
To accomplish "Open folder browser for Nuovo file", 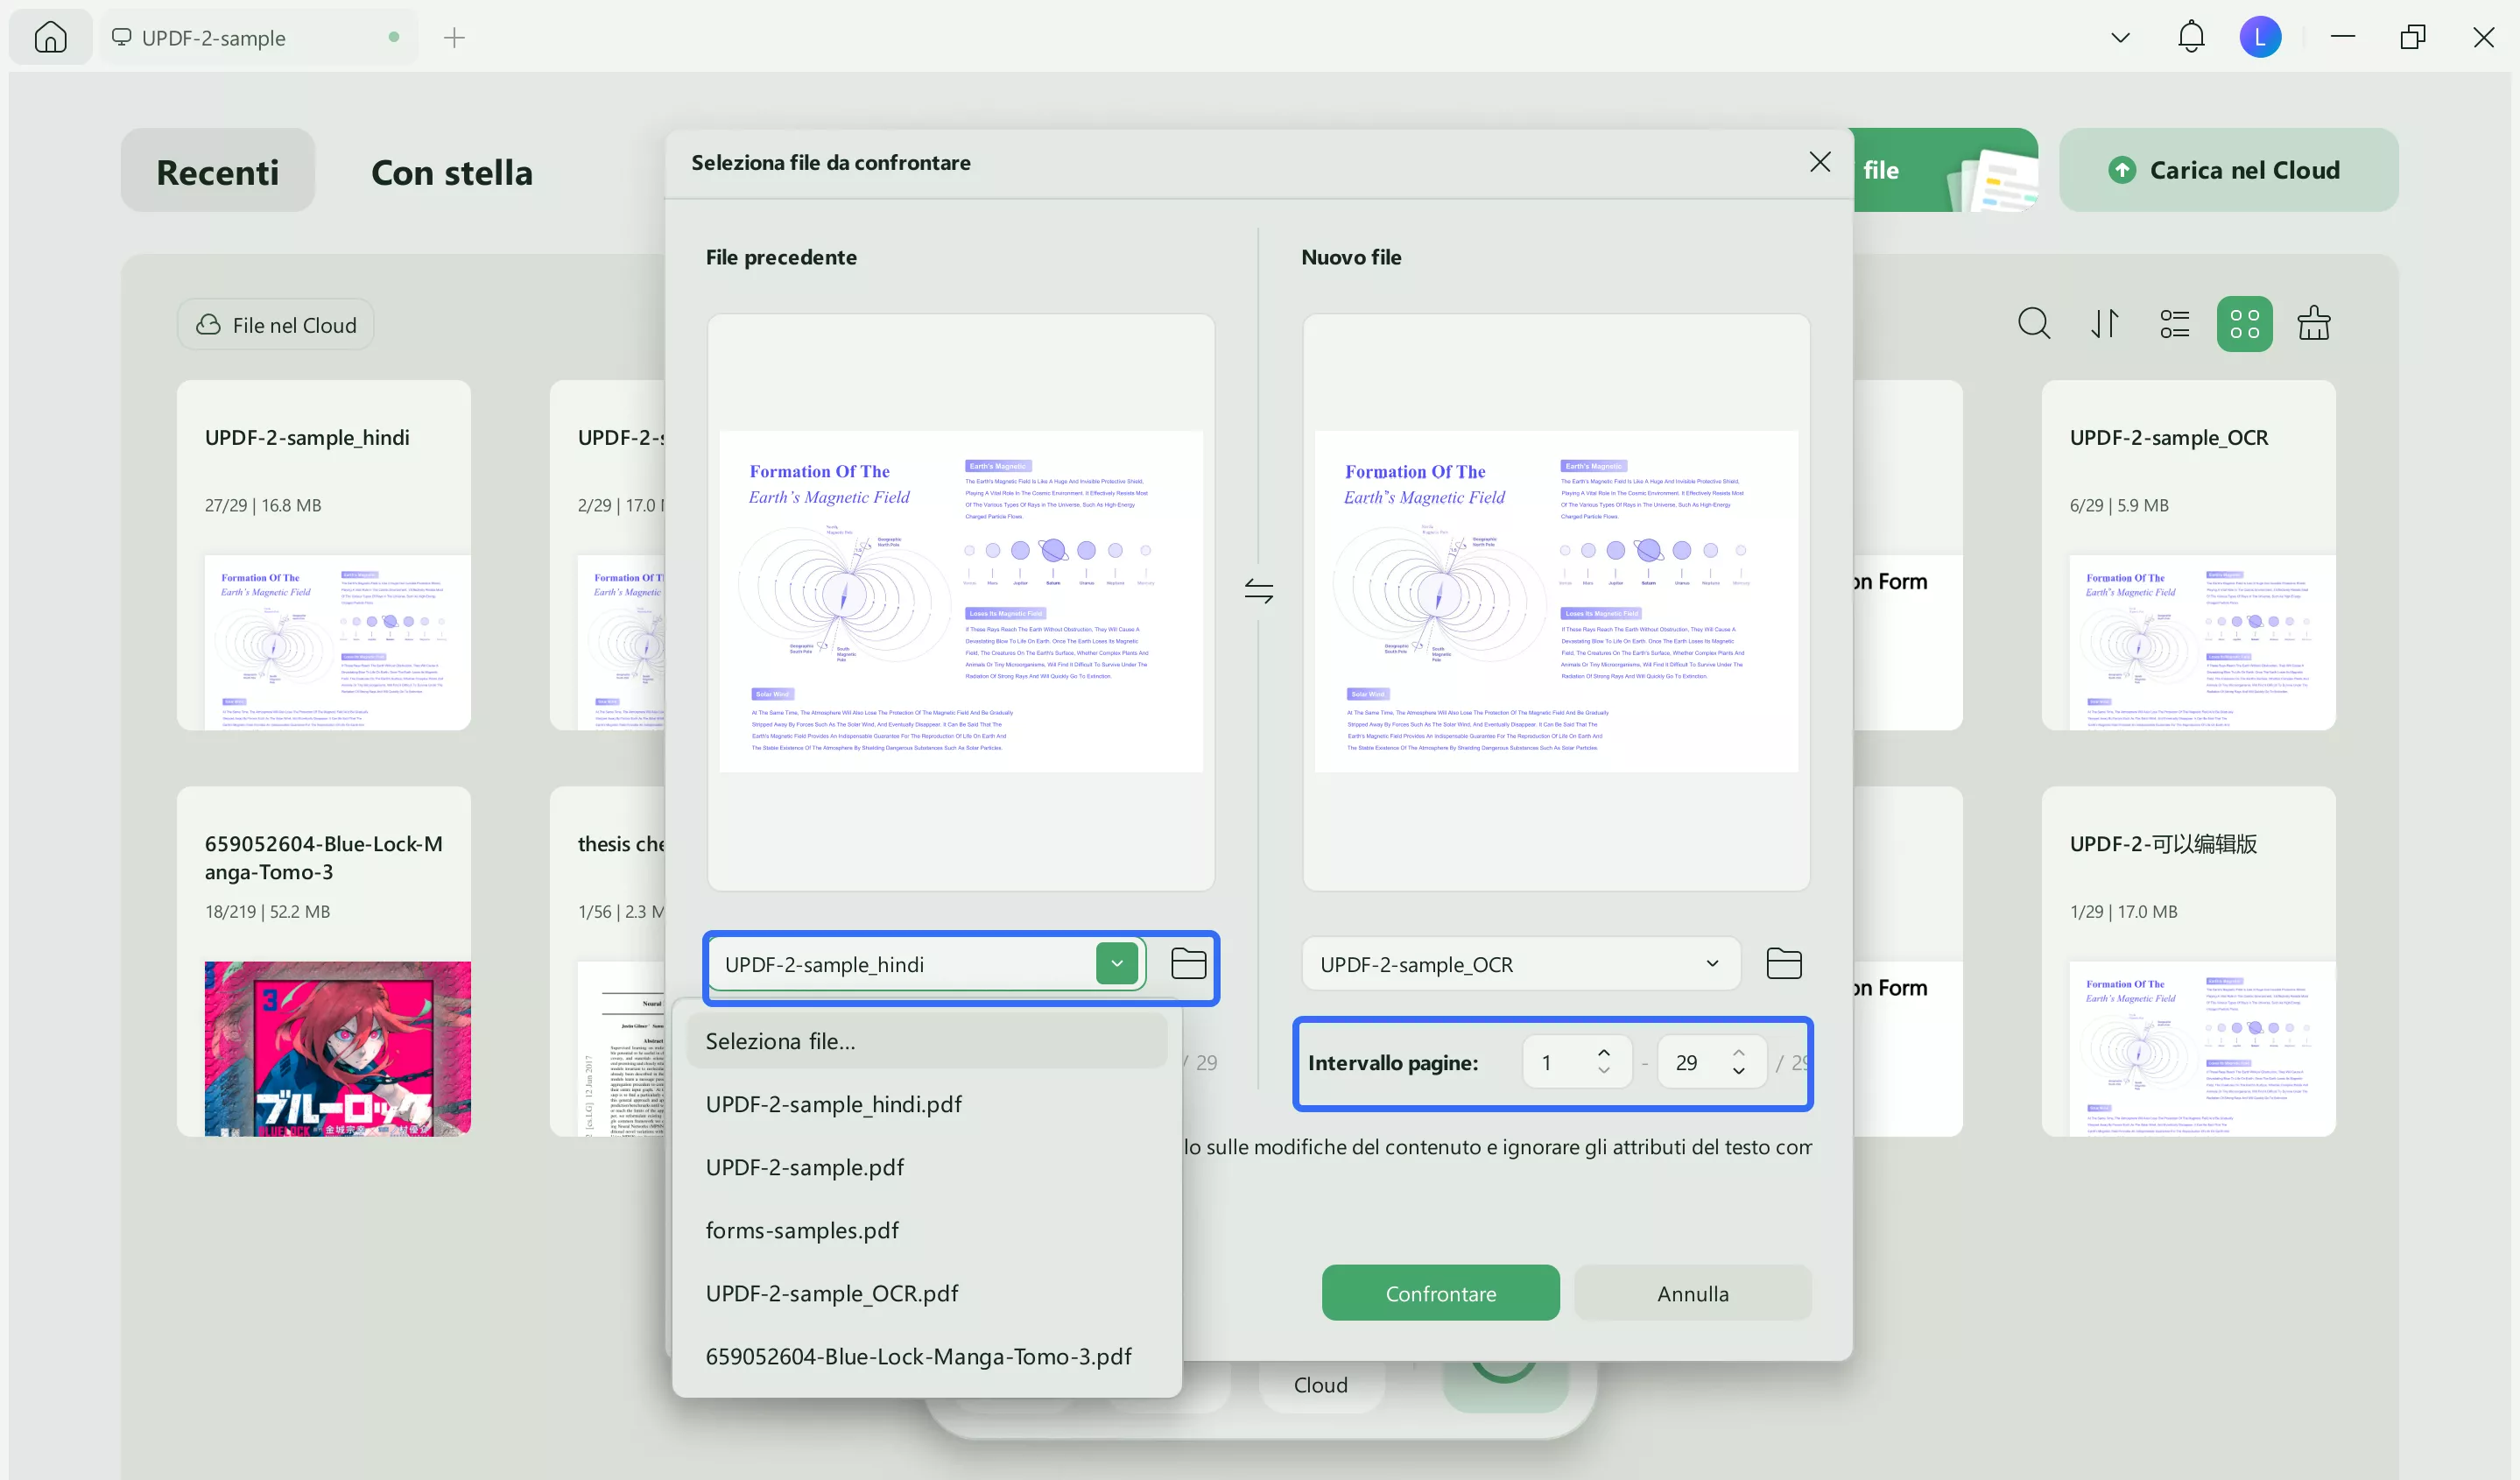I will tap(1783, 964).
